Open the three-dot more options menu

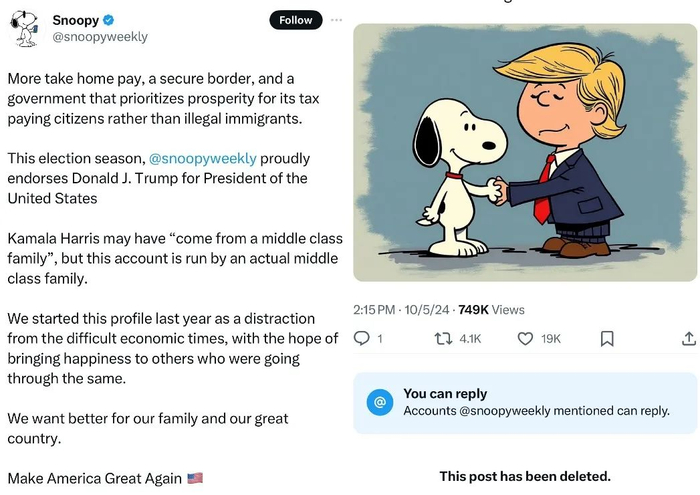336,20
